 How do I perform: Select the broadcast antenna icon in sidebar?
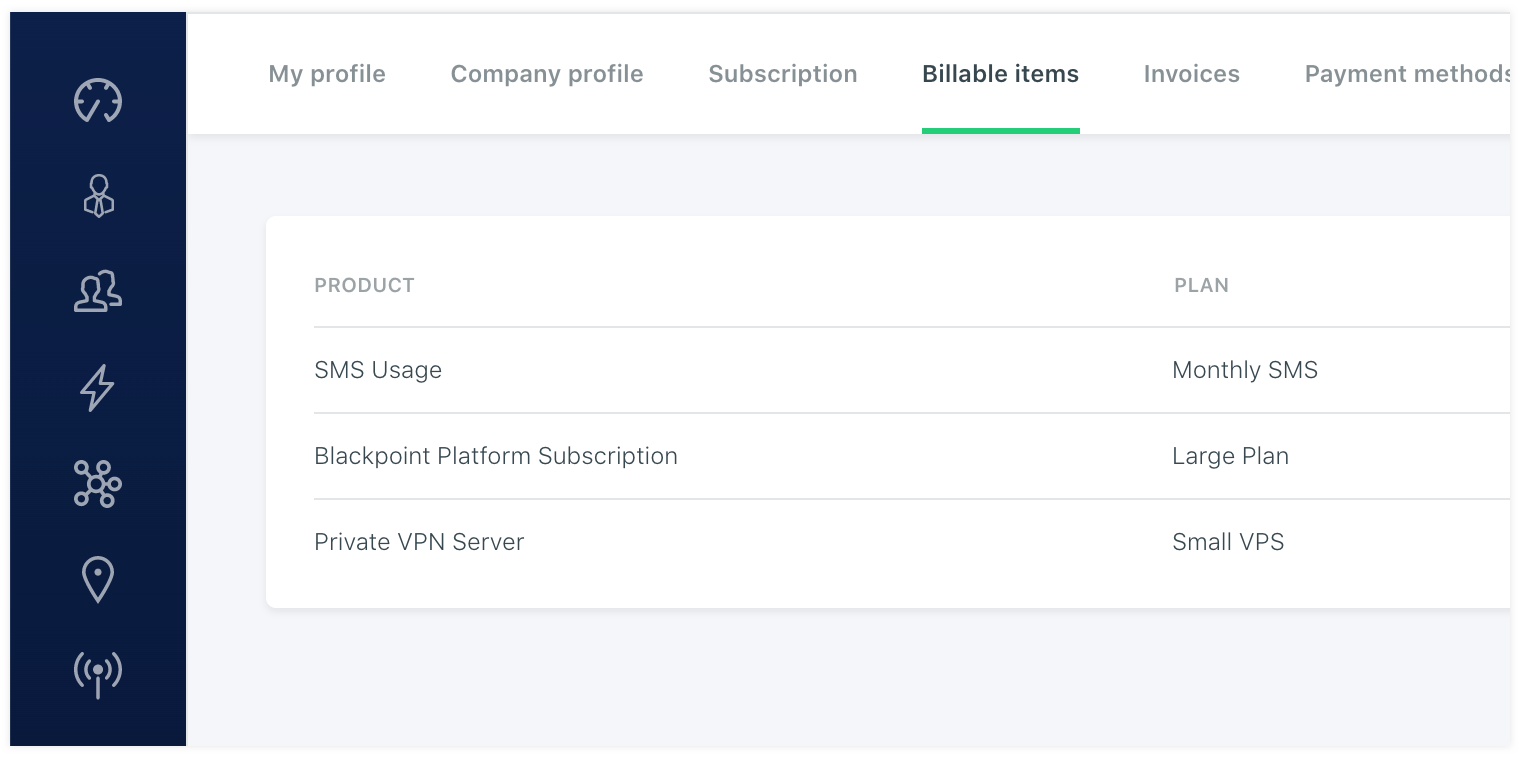(98, 674)
